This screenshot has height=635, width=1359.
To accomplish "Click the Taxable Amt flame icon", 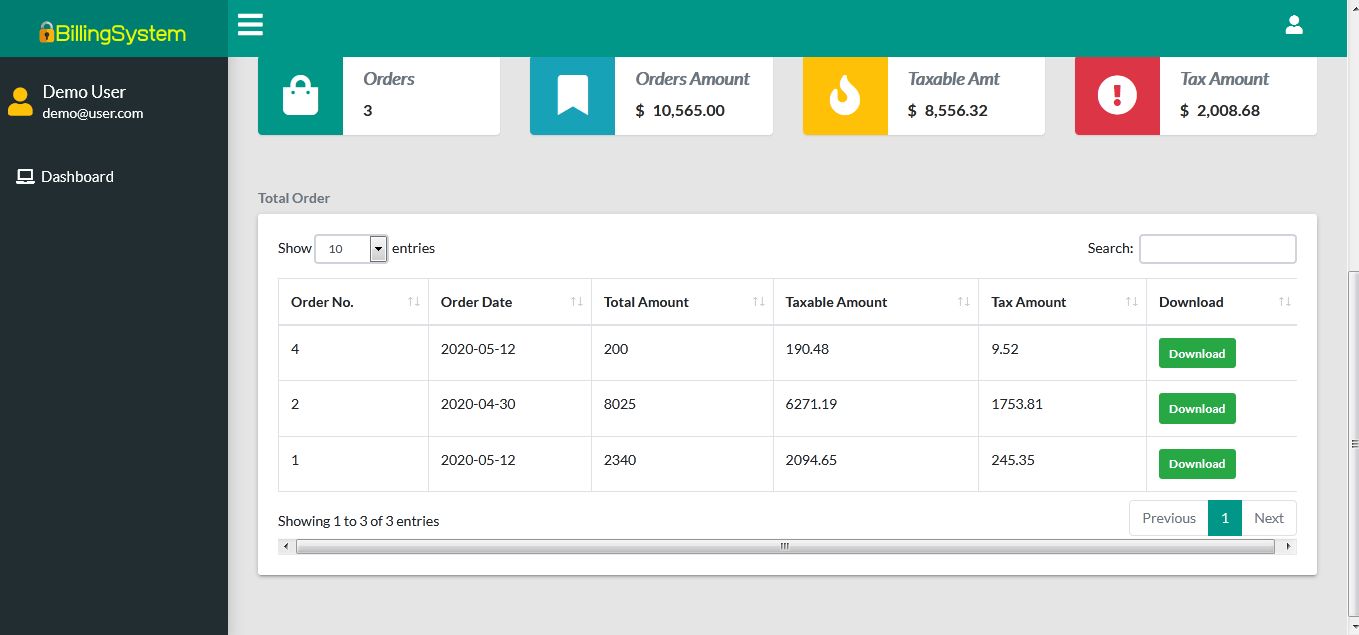I will tap(844, 96).
